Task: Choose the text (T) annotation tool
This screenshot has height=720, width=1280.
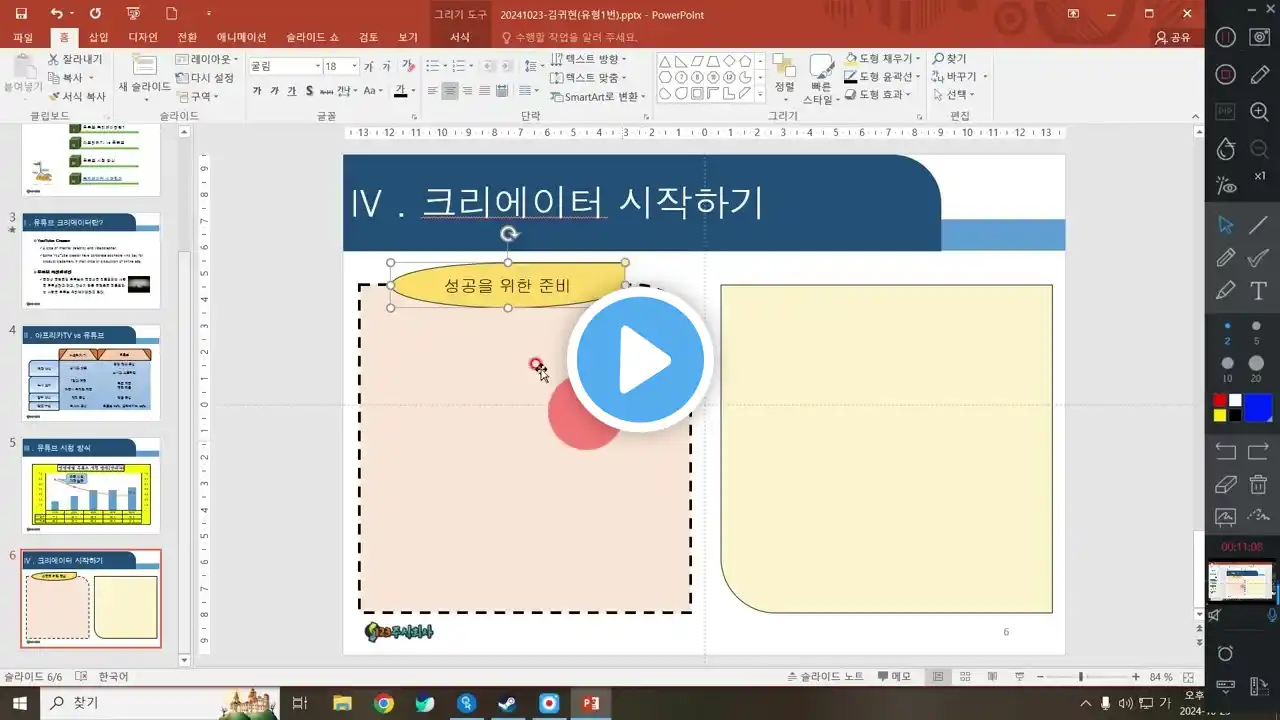Action: click(x=1259, y=290)
